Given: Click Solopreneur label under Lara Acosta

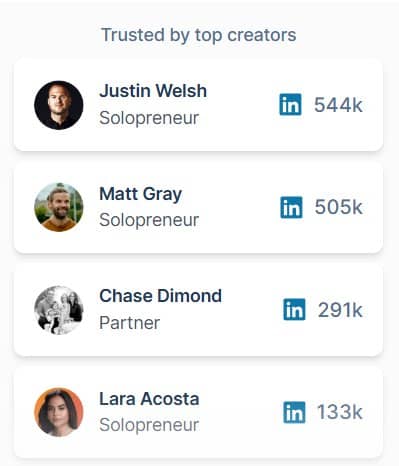Looking at the screenshot, I should [149, 425].
